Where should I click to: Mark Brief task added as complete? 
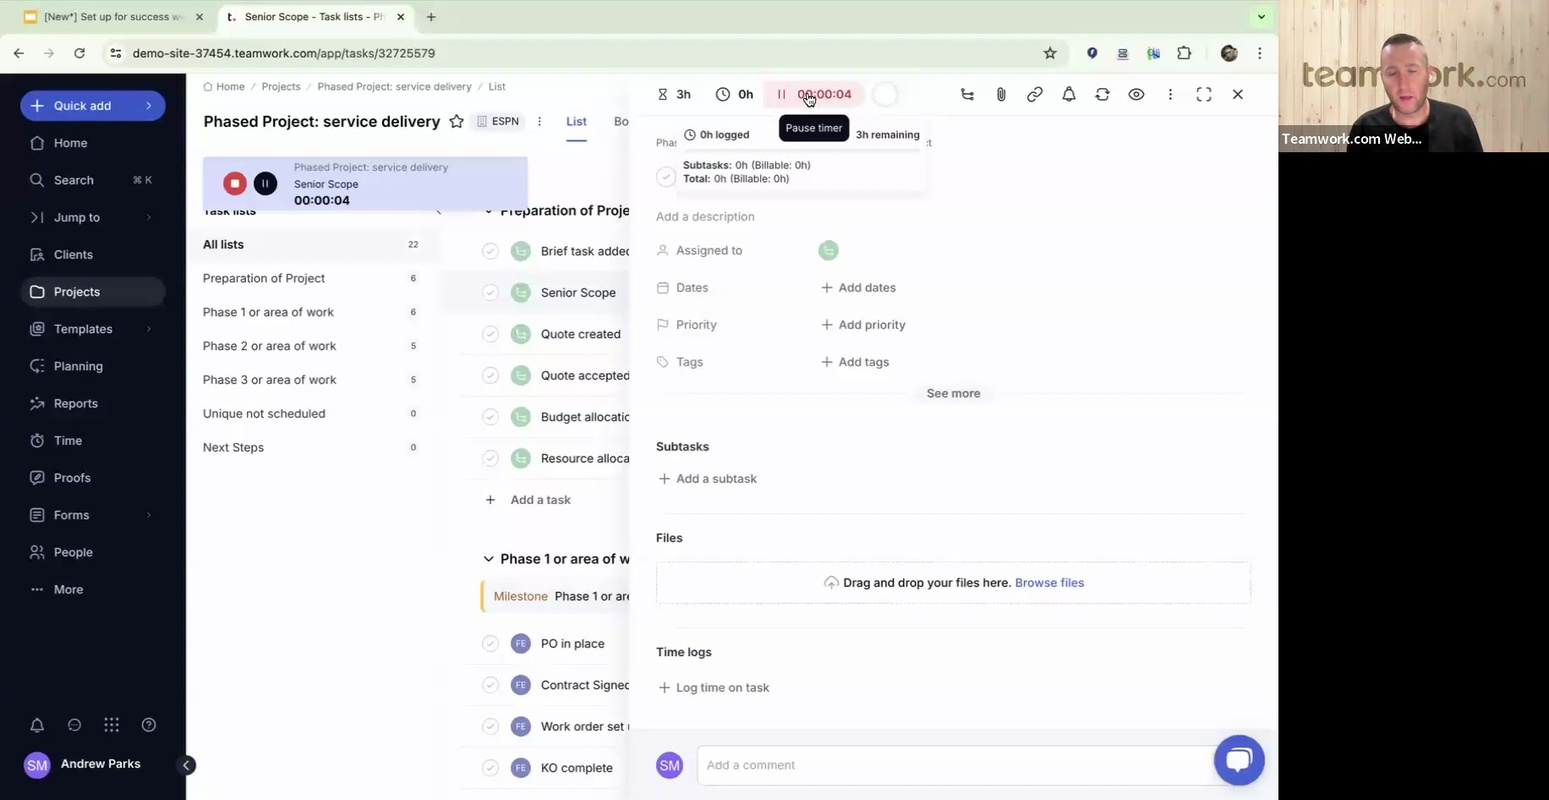tap(490, 251)
